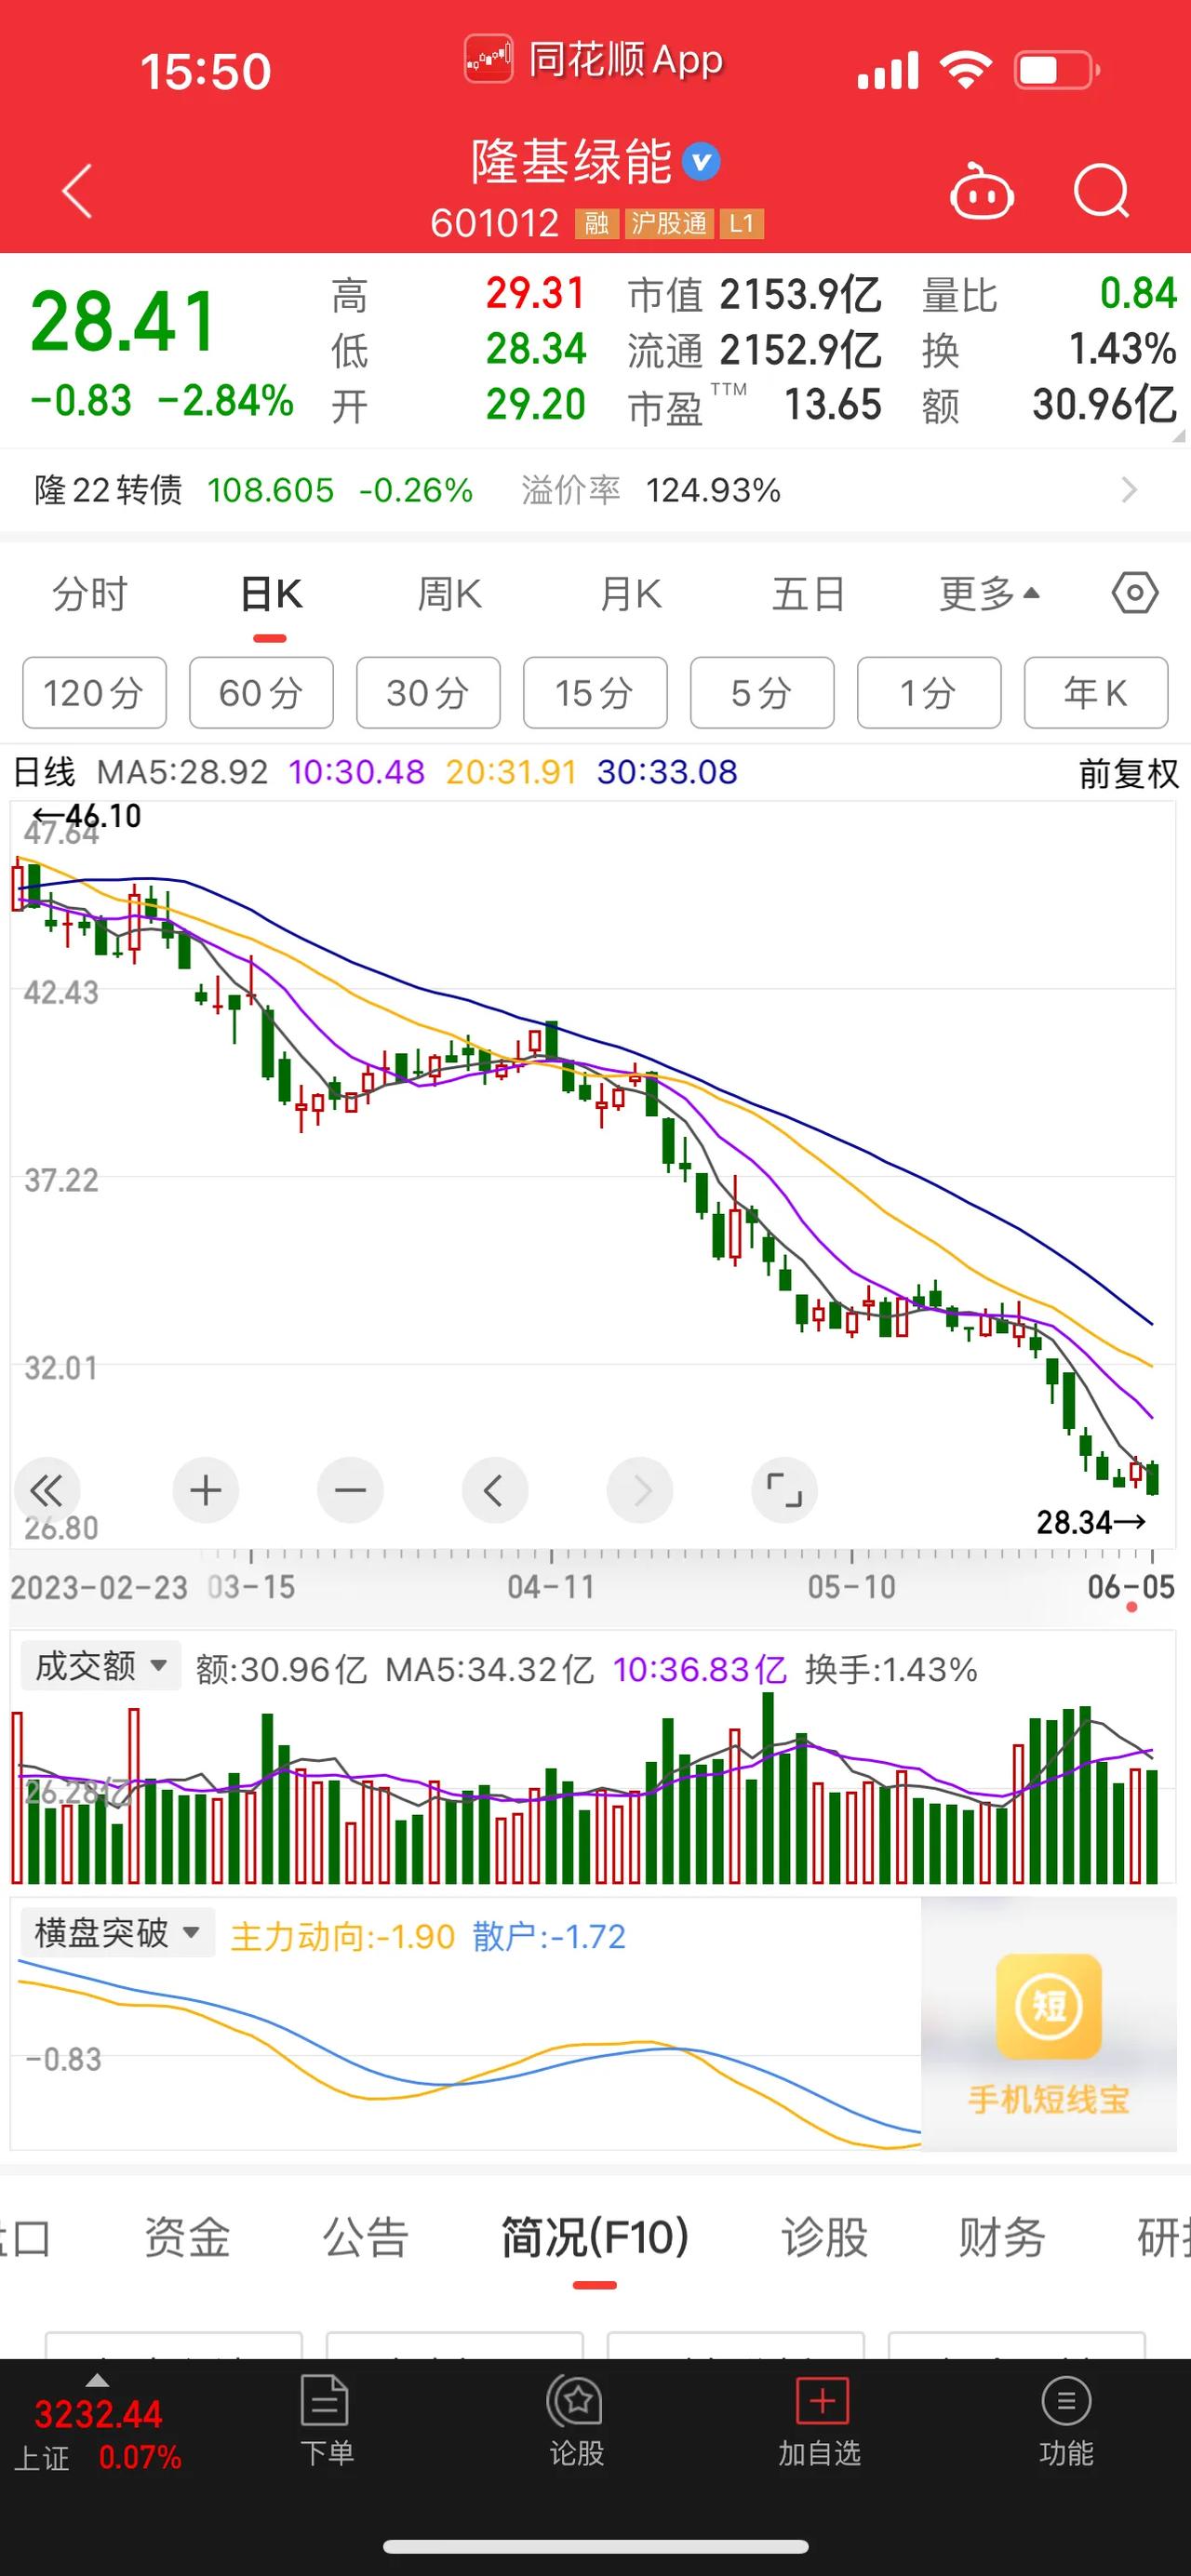The width and height of the screenshot is (1191, 2576).
Task: Expand 上证 index bar arrow
Action: 96,2380
